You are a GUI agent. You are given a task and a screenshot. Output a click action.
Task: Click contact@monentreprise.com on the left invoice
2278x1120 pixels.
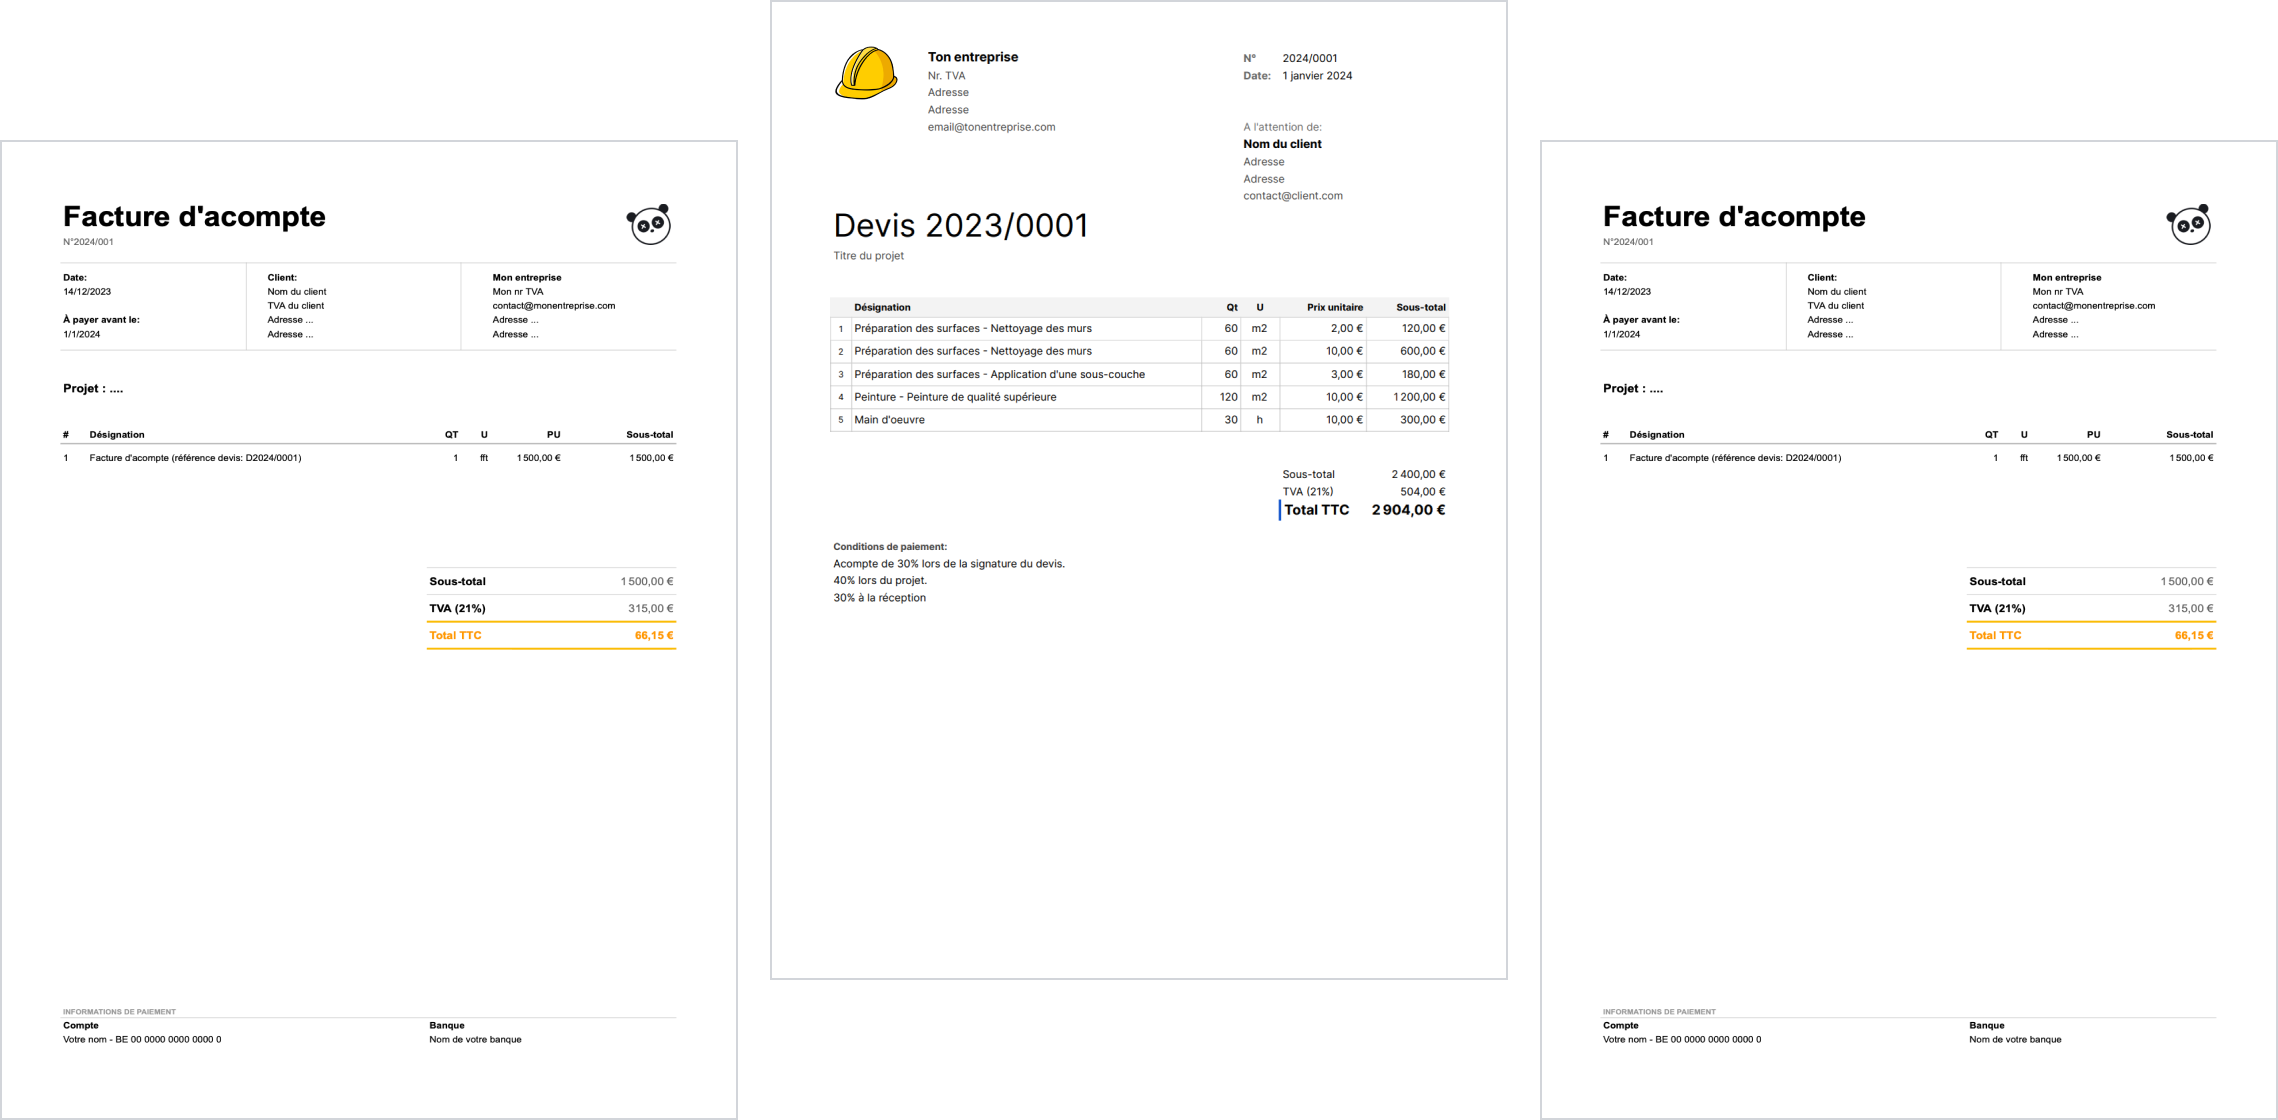(x=553, y=306)
